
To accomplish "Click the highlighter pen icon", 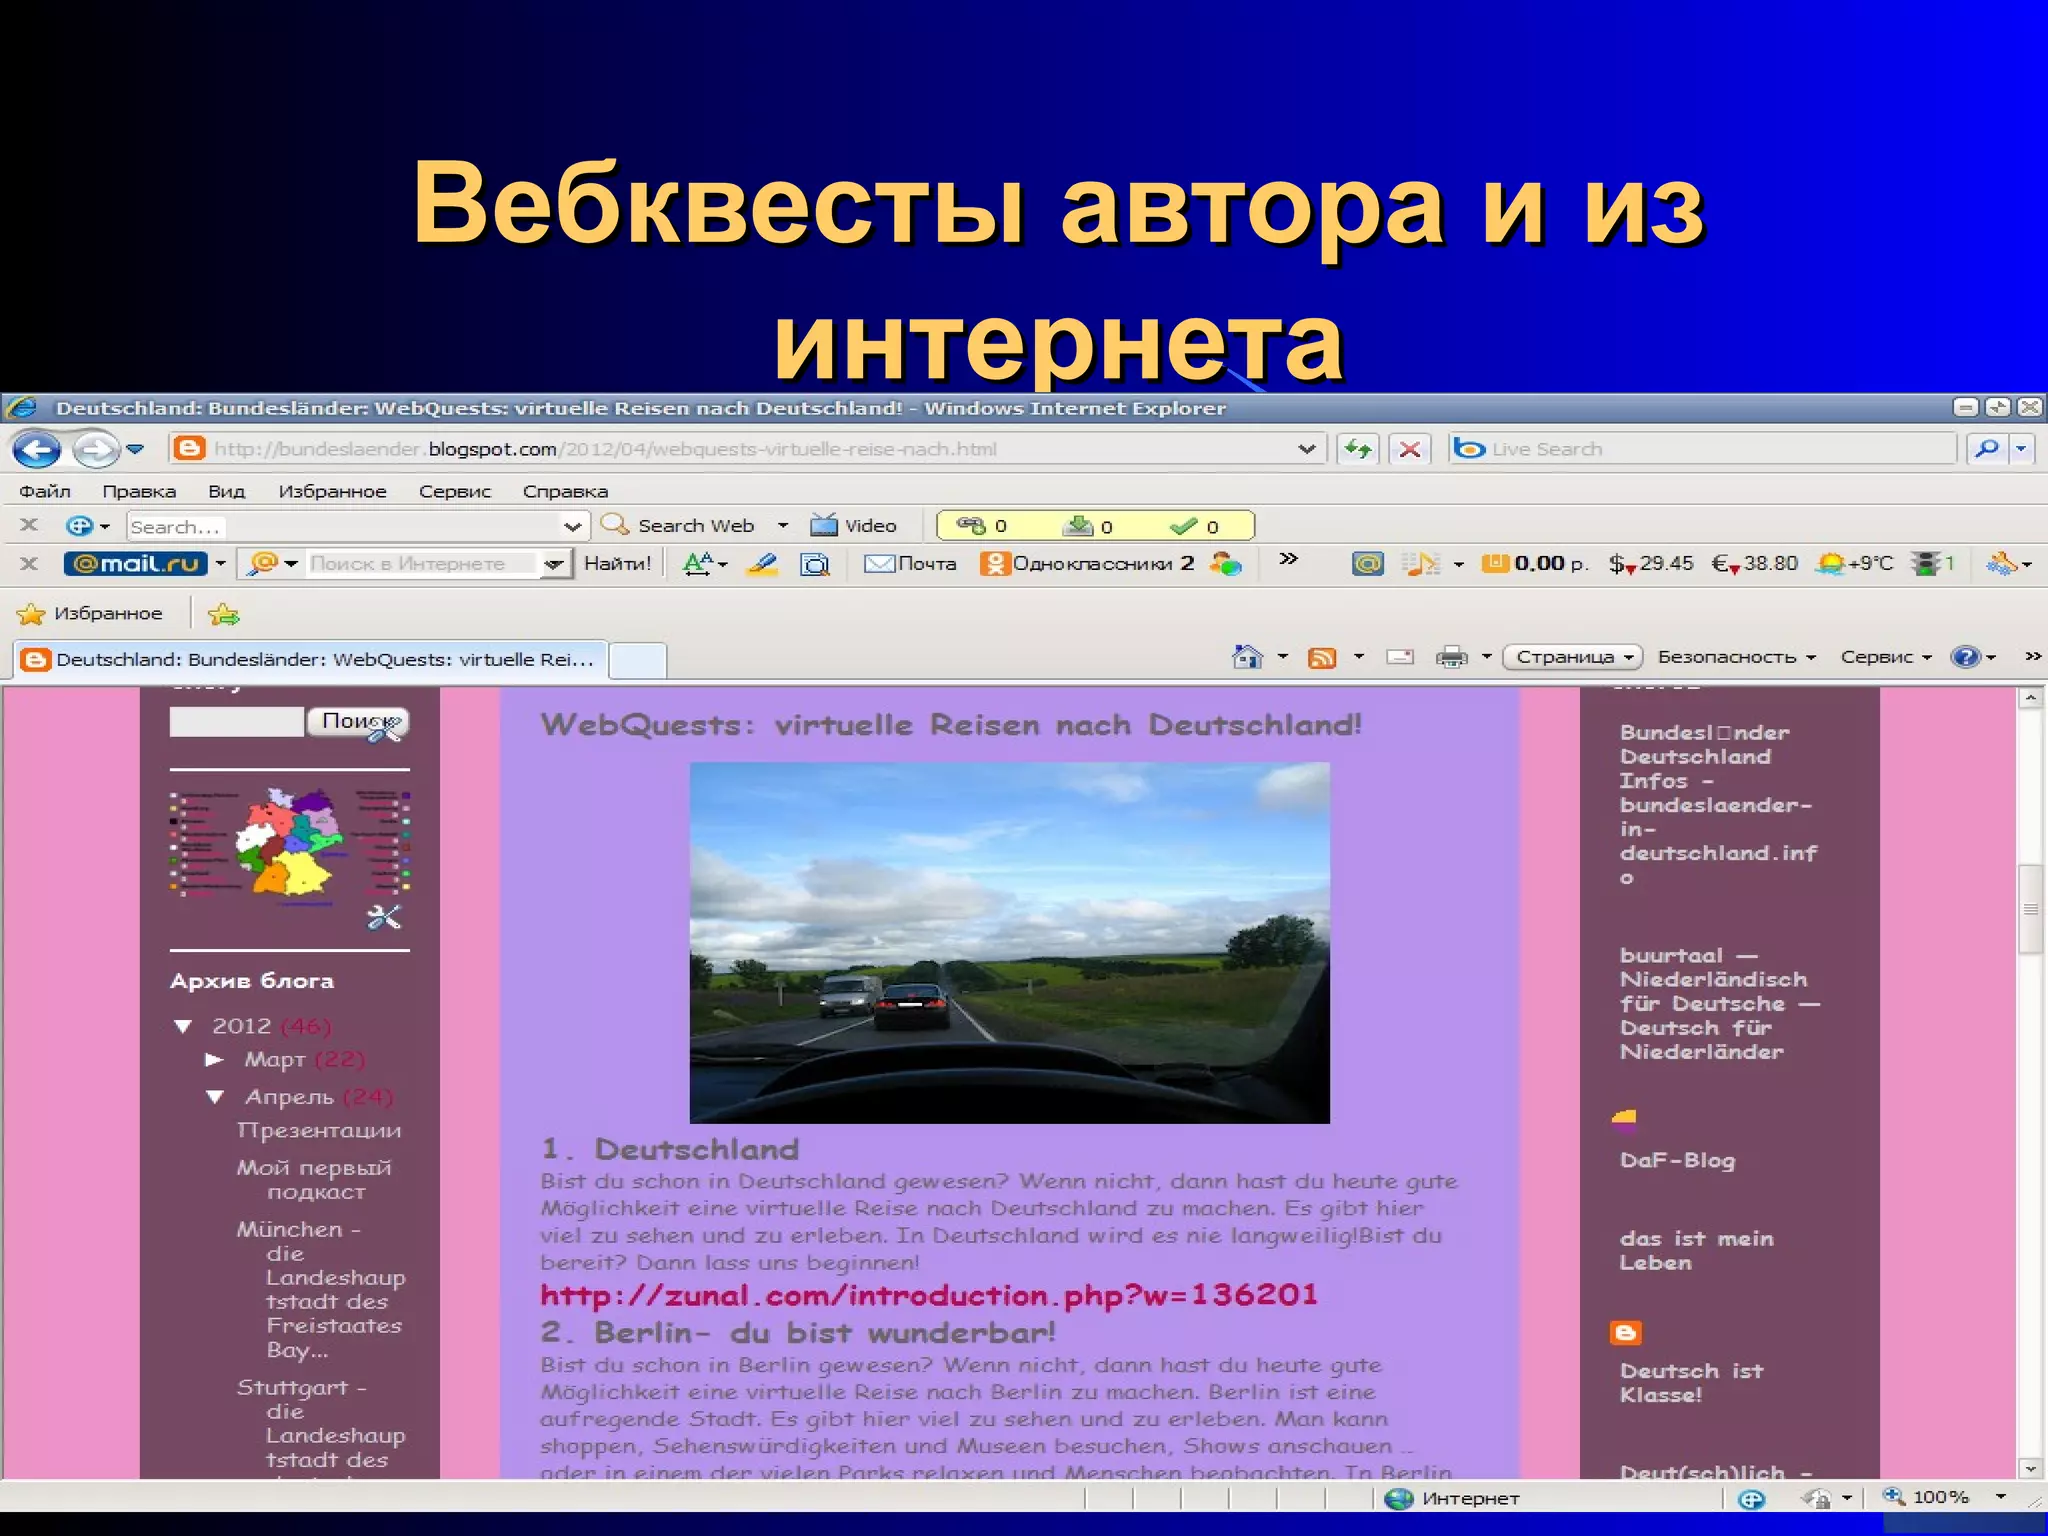I will coord(763,564).
